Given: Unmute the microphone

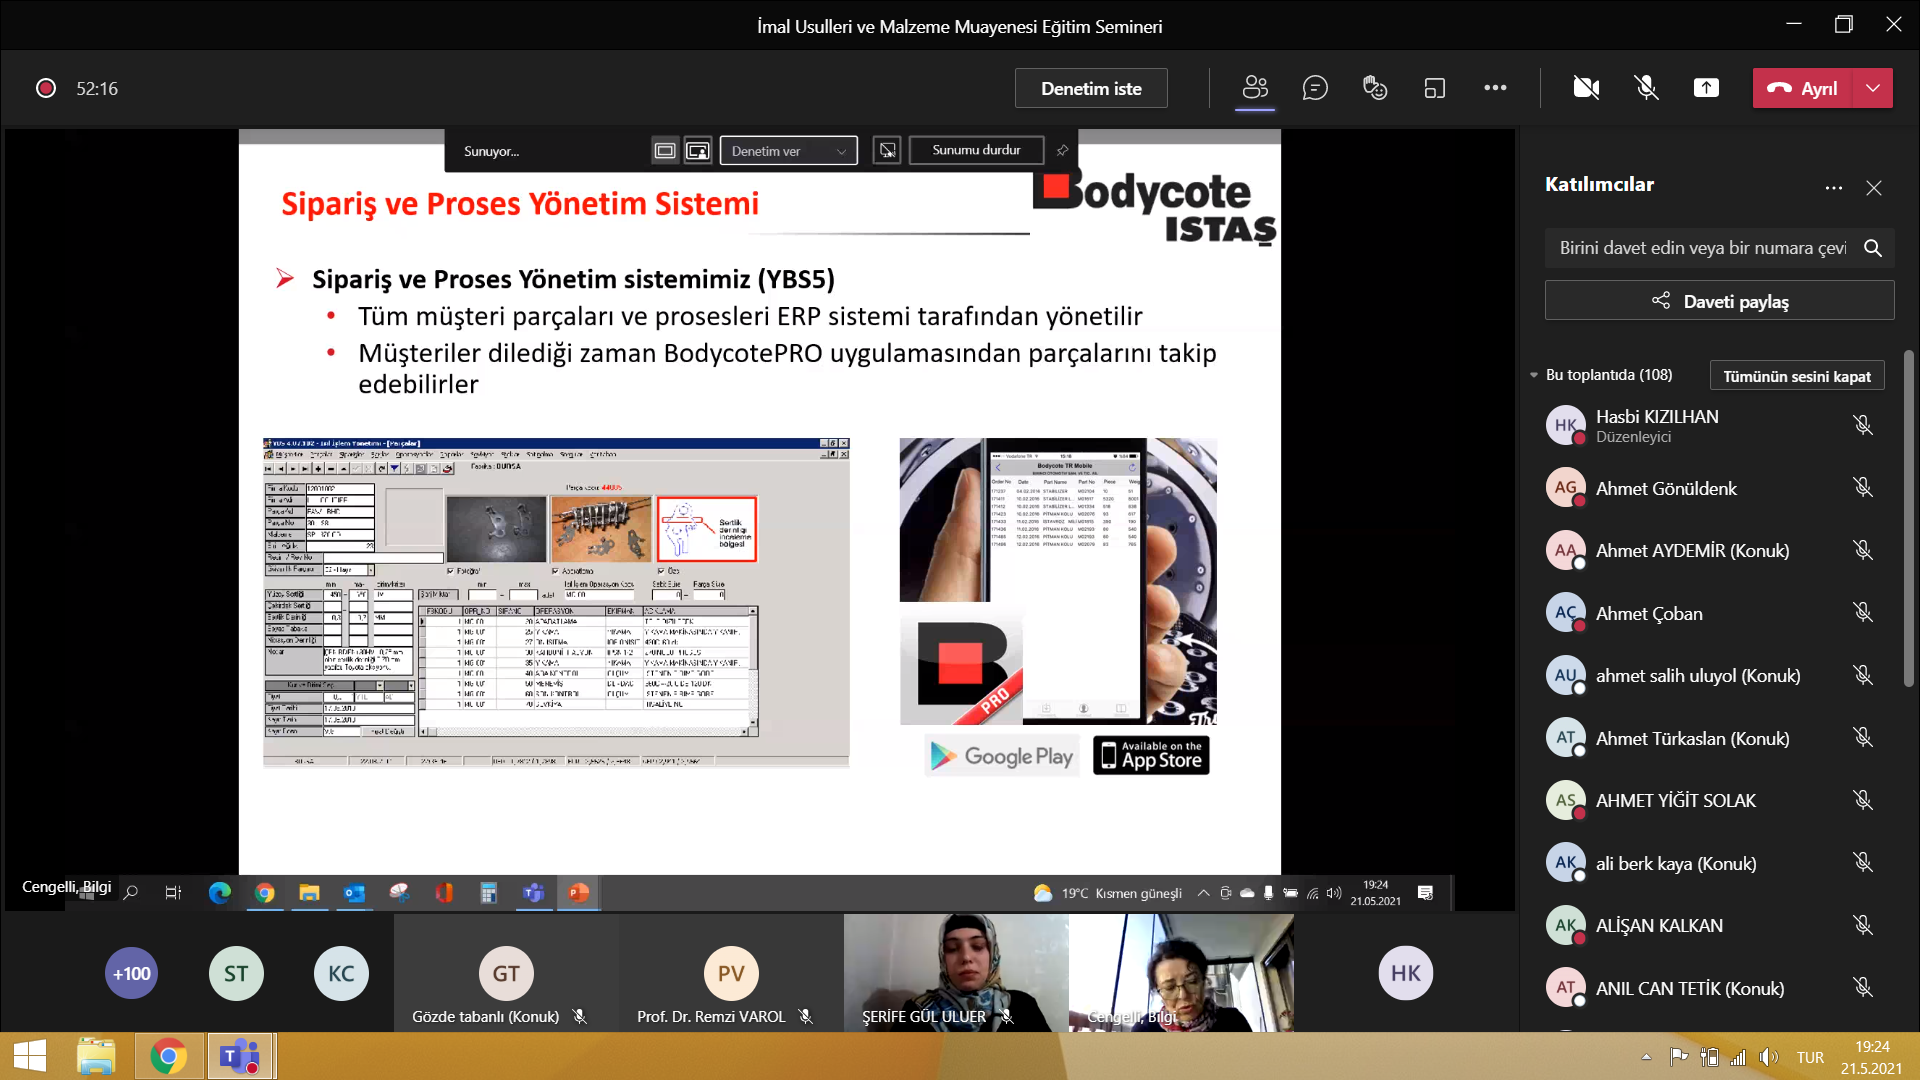Looking at the screenshot, I should (x=1646, y=88).
